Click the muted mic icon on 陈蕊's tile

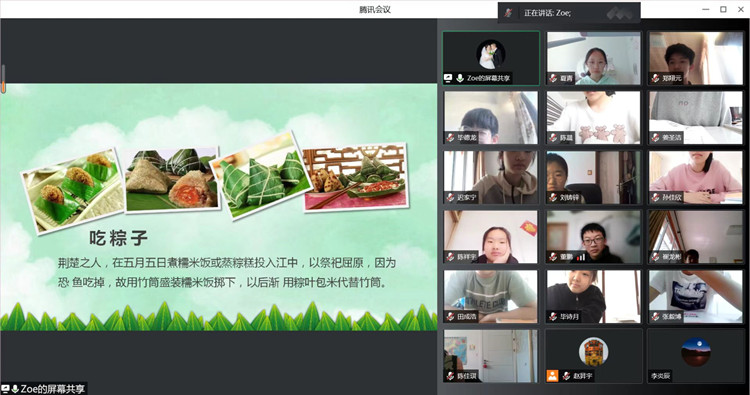[553, 138]
